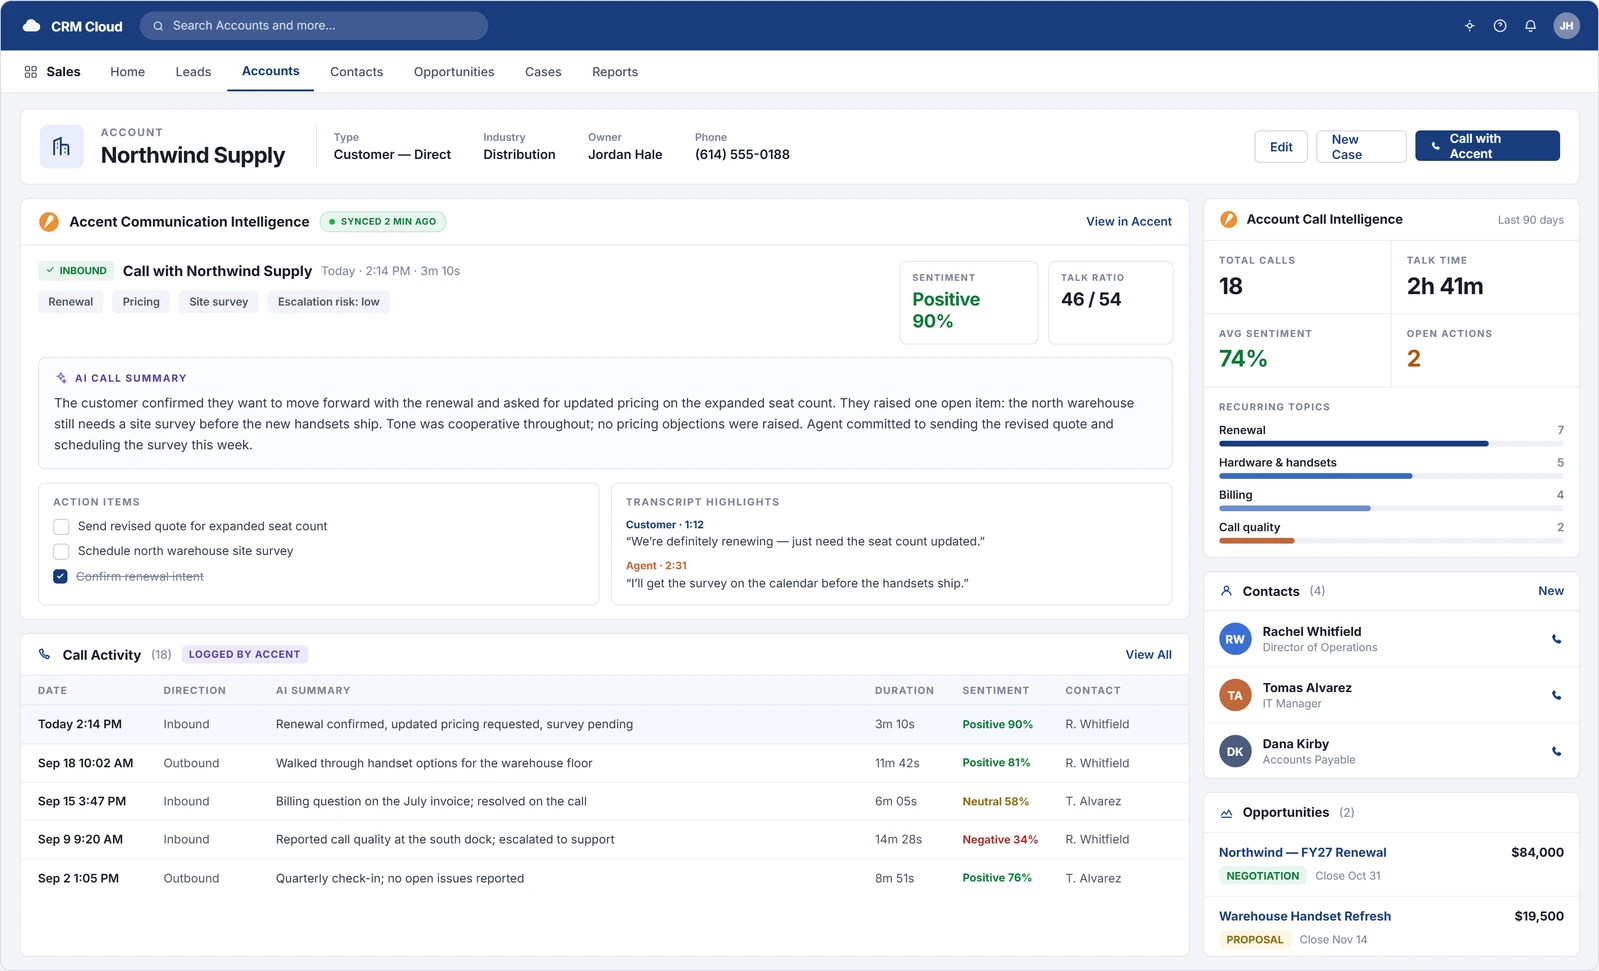The width and height of the screenshot is (1599, 971).
Task: Call Rachel Whitfield using phone icon
Action: [1556, 639]
